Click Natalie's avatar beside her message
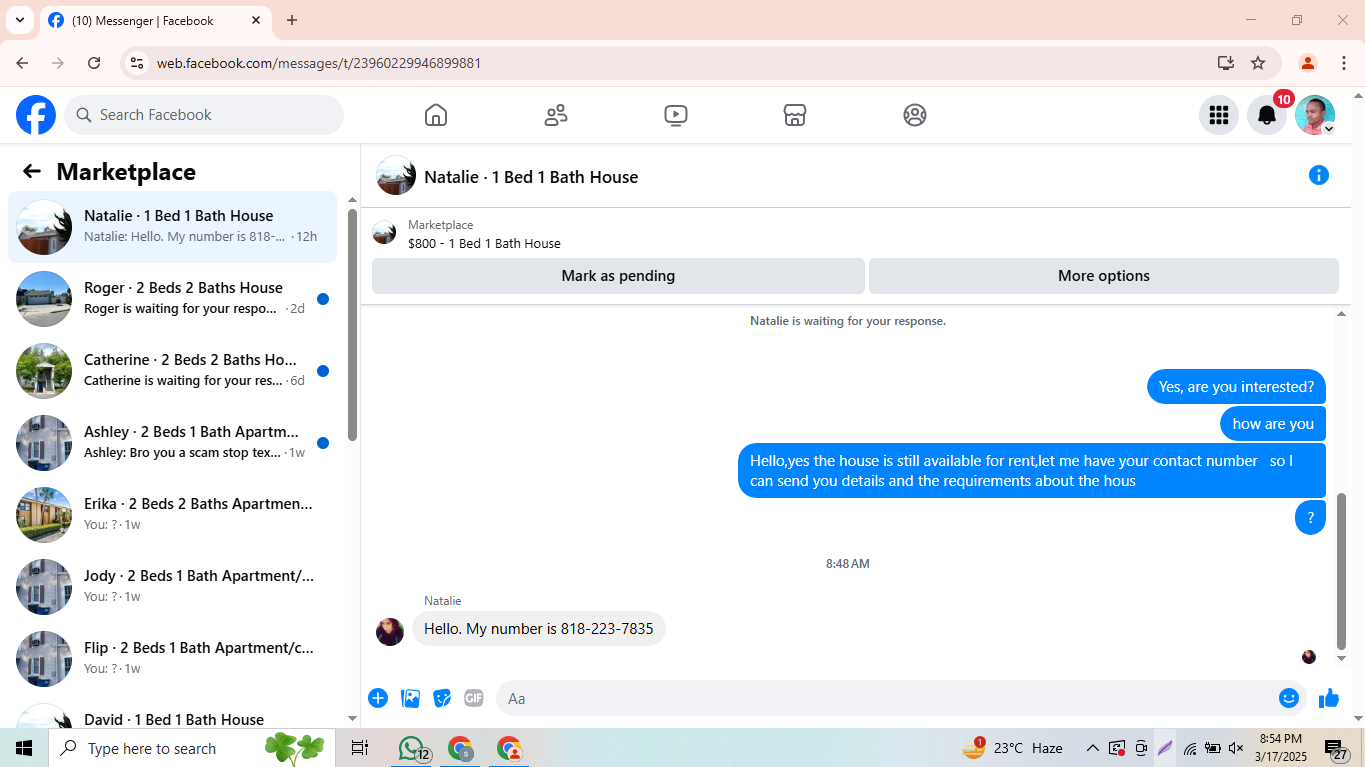 click(390, 632)
